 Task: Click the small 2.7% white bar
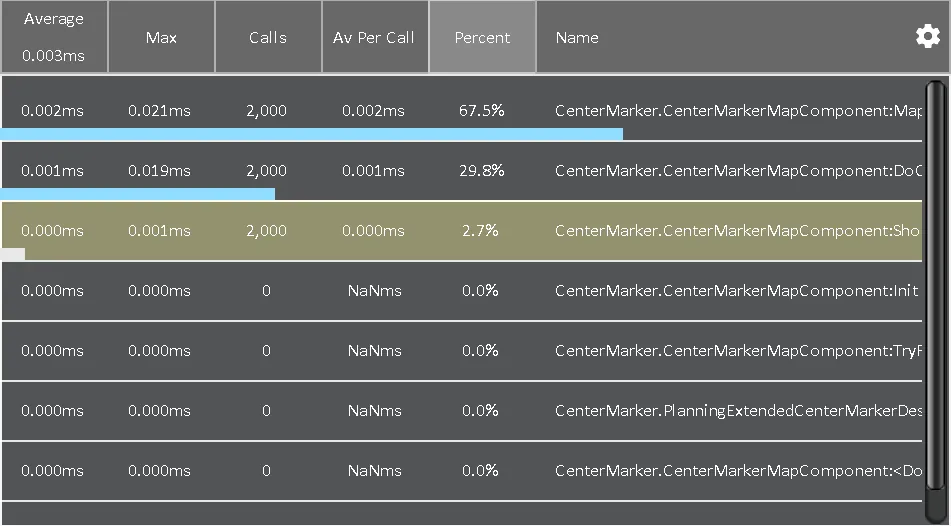pos(12,254)
